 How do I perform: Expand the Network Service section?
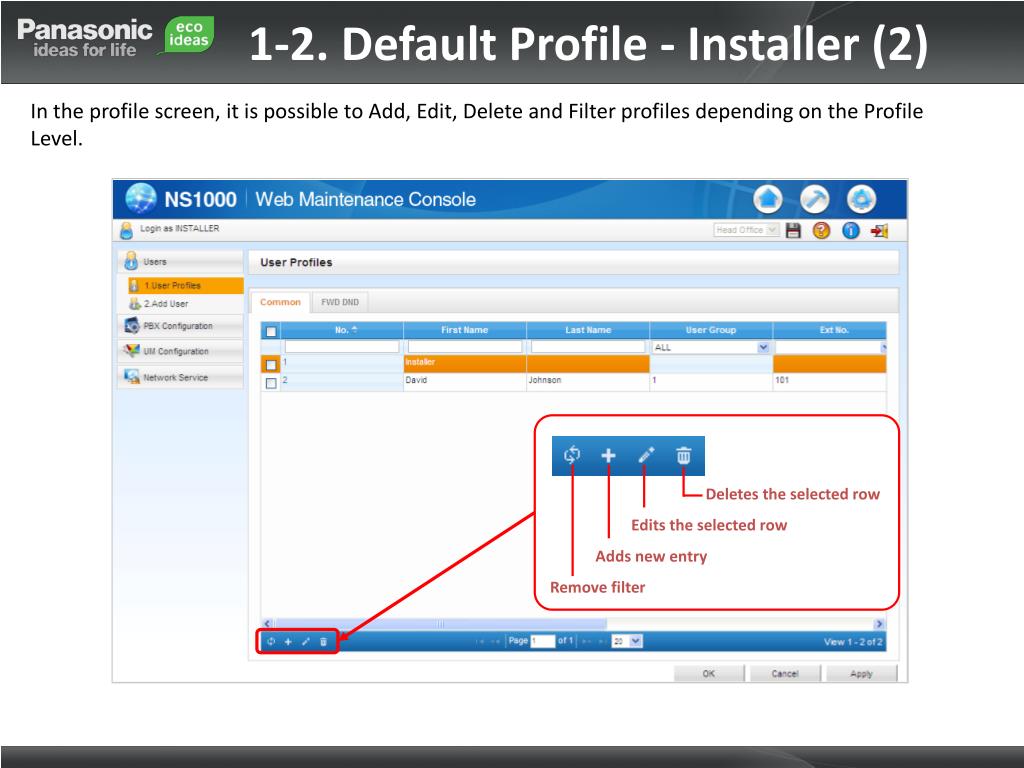(x=181, y=377)
